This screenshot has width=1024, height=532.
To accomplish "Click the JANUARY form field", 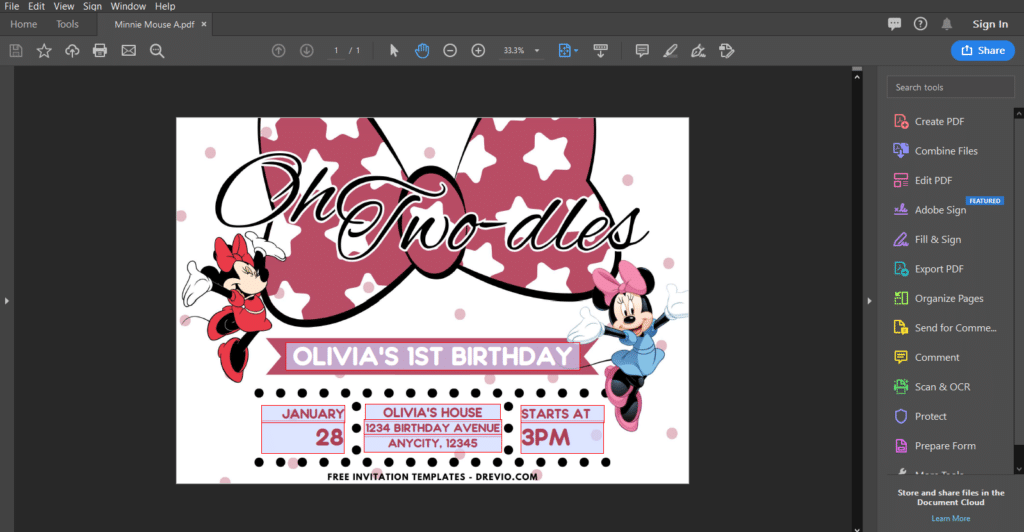I will pos(303,414).
